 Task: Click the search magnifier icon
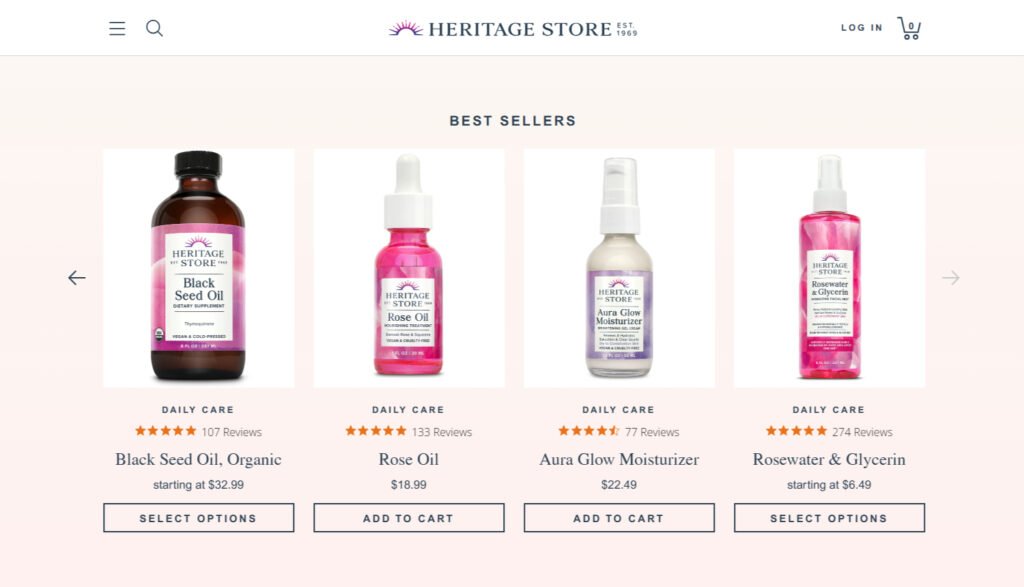(154, 28)
